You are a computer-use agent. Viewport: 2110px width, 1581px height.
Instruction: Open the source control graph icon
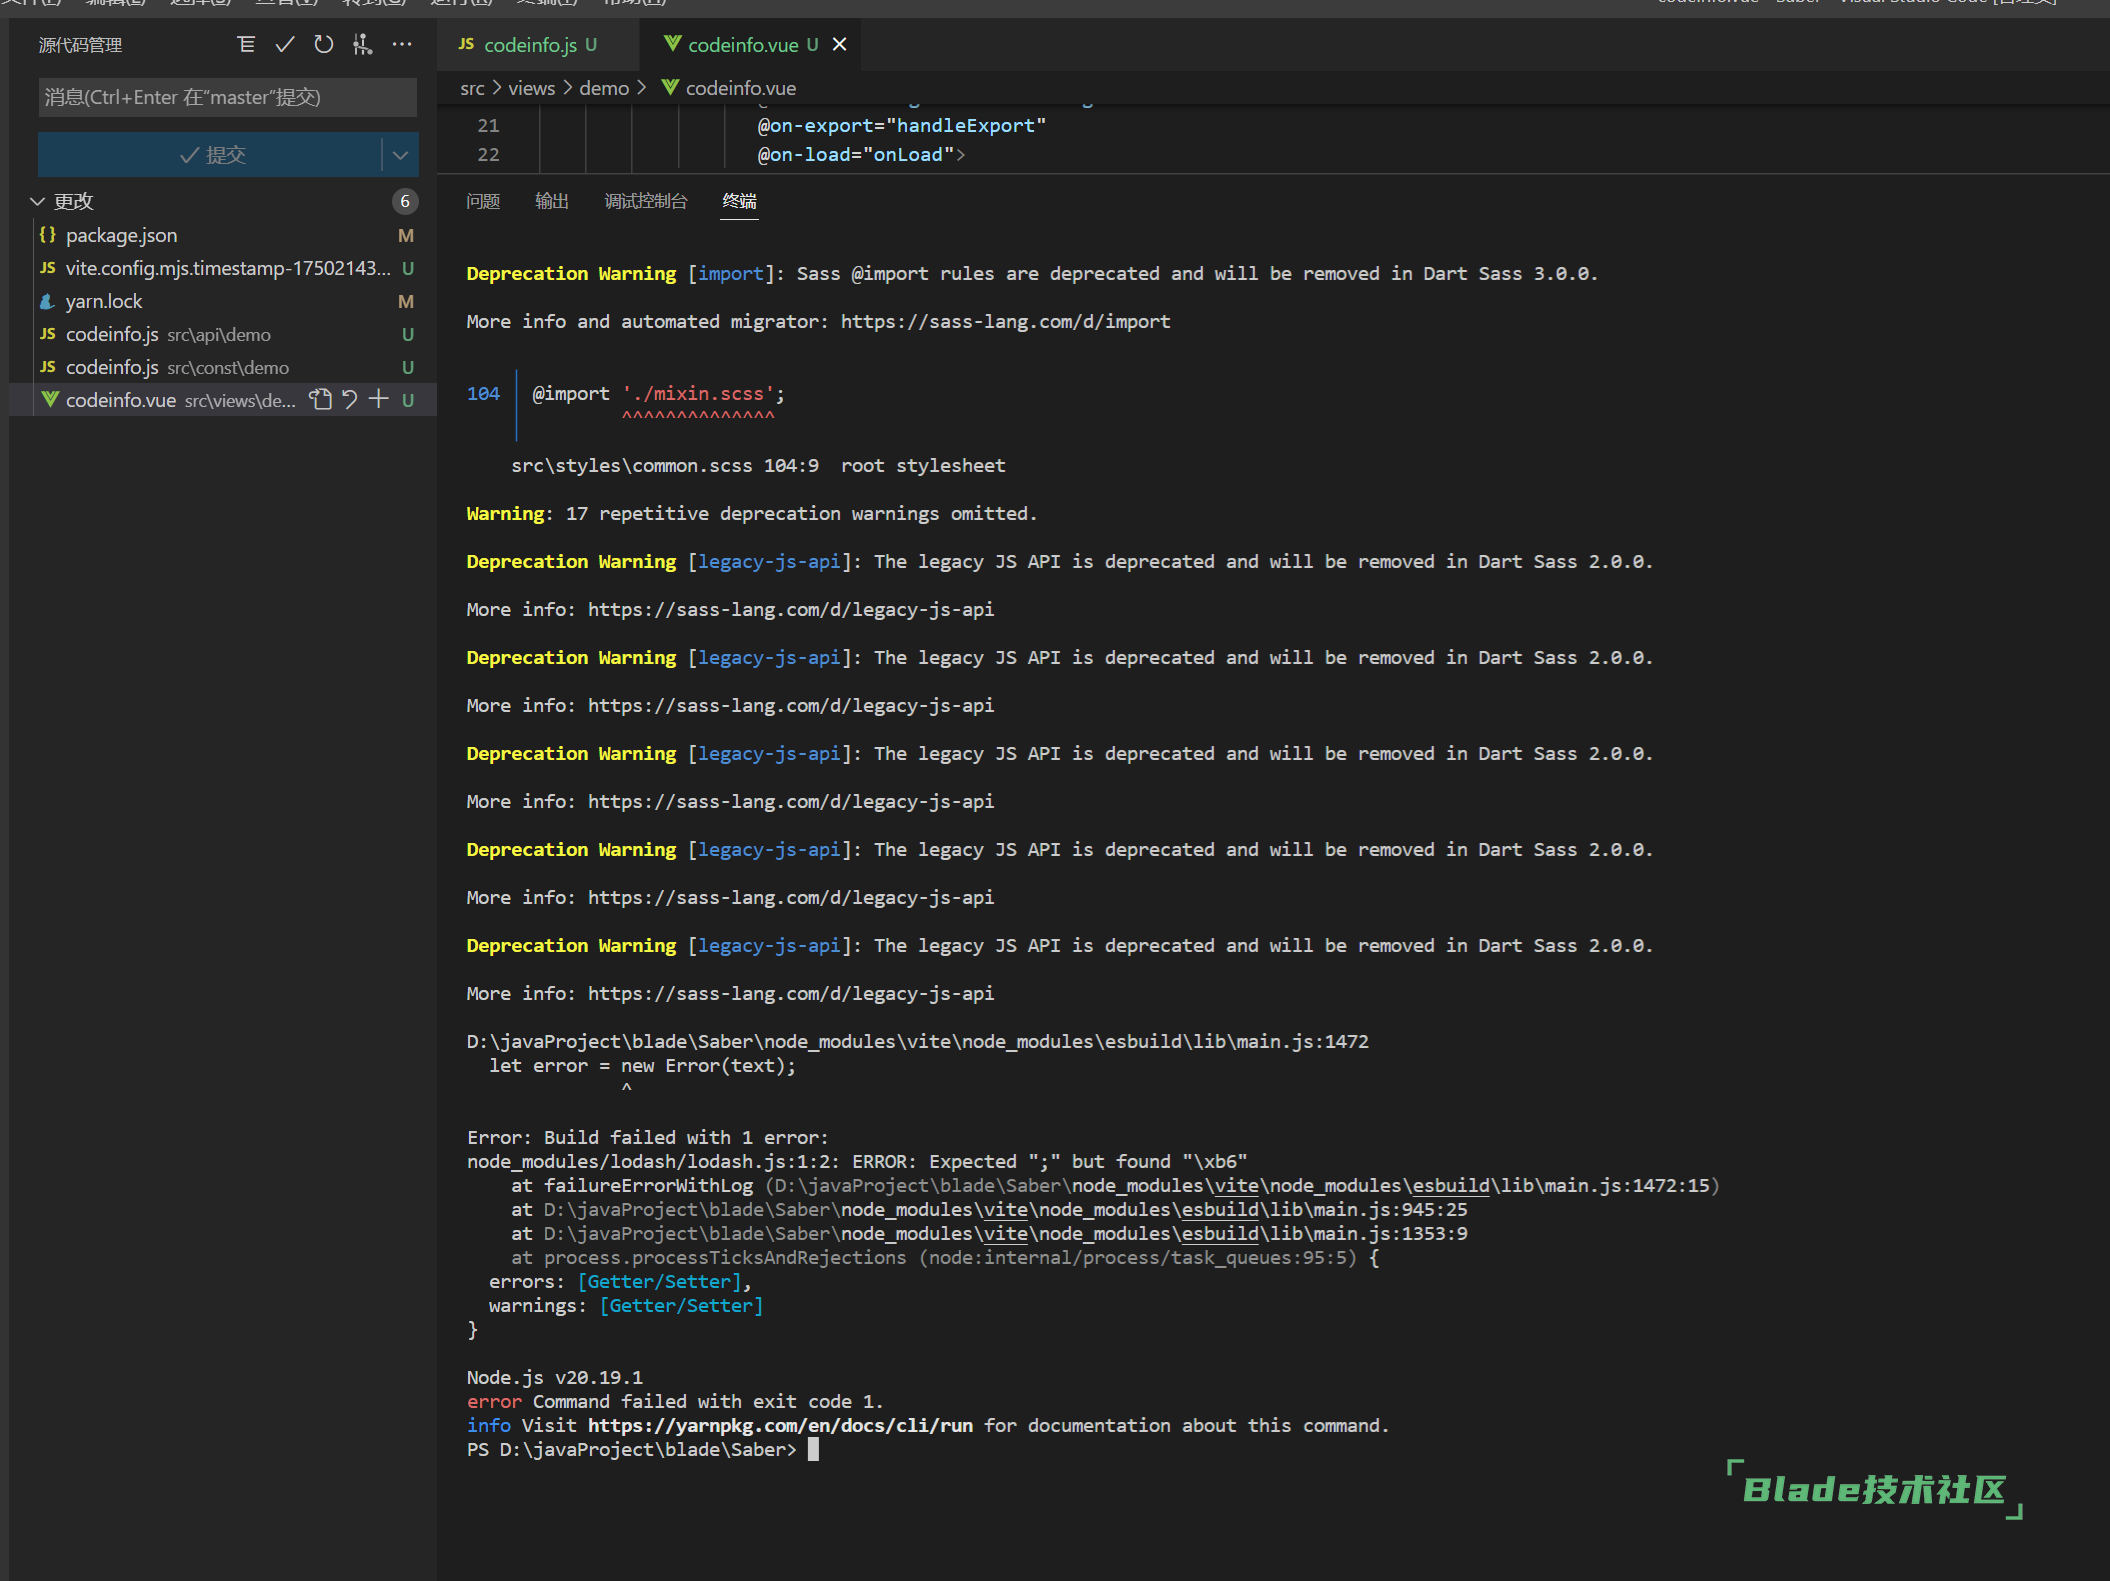coord(362,44)
